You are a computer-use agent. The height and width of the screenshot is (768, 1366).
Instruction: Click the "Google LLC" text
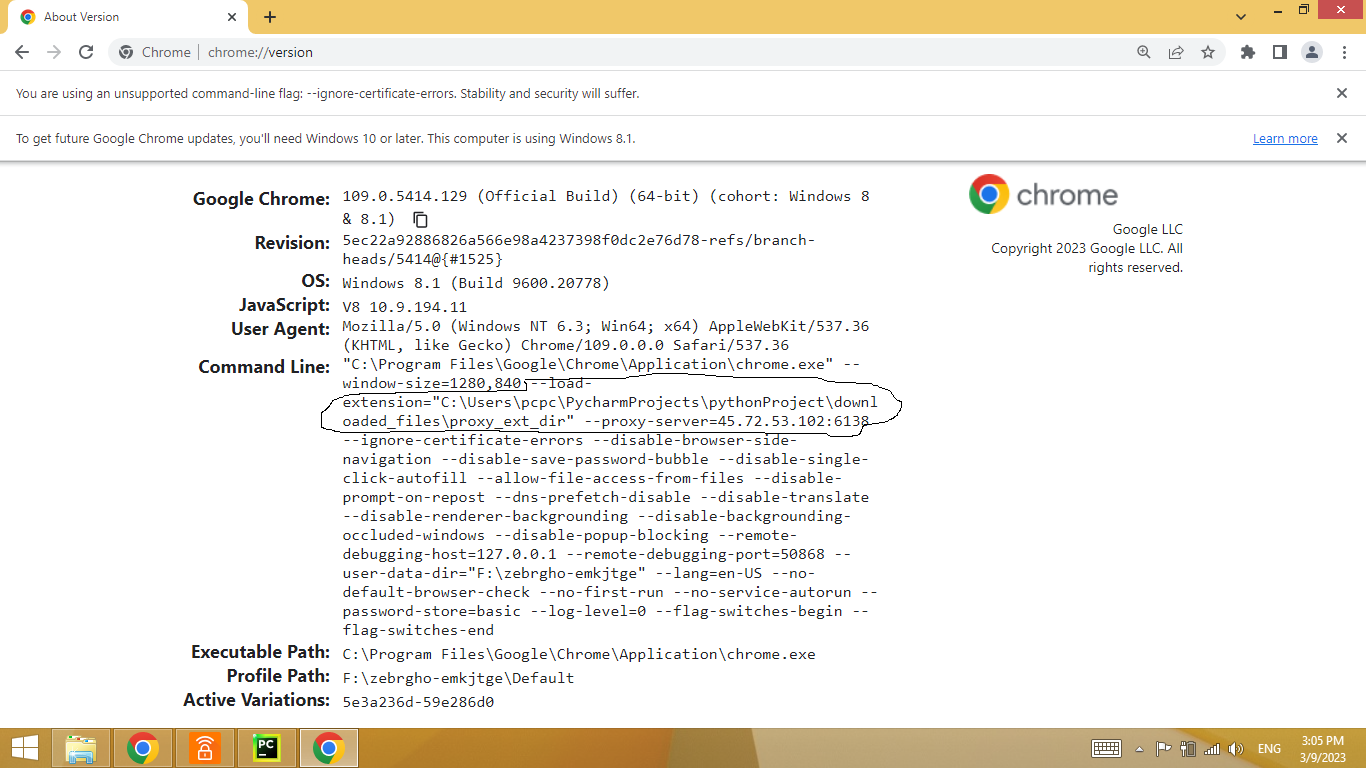tap(1148, 230)
